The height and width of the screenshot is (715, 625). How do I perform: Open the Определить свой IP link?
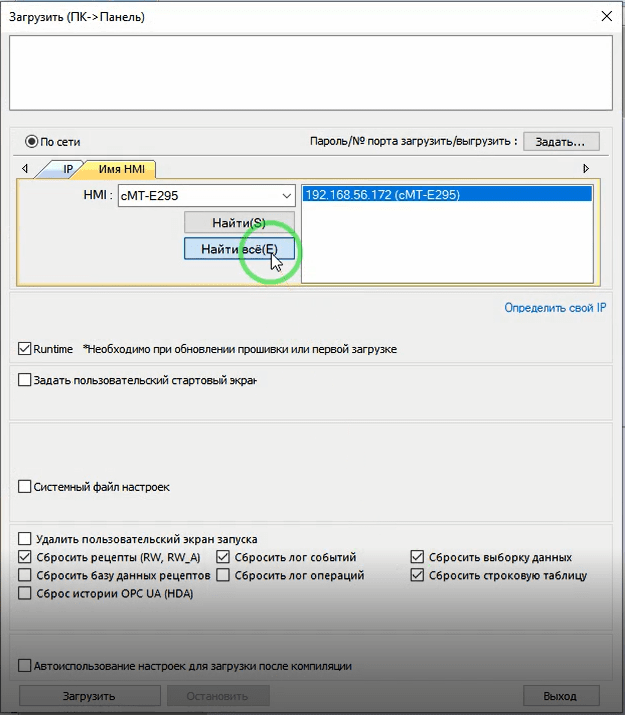pyautogui.click(x=555, y=308)
